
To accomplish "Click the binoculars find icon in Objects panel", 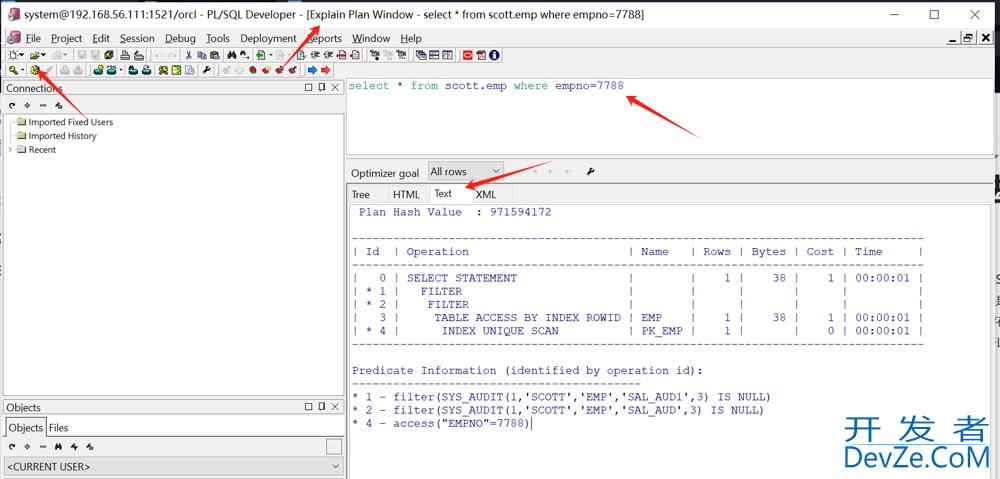I will (x=58, y=446).
